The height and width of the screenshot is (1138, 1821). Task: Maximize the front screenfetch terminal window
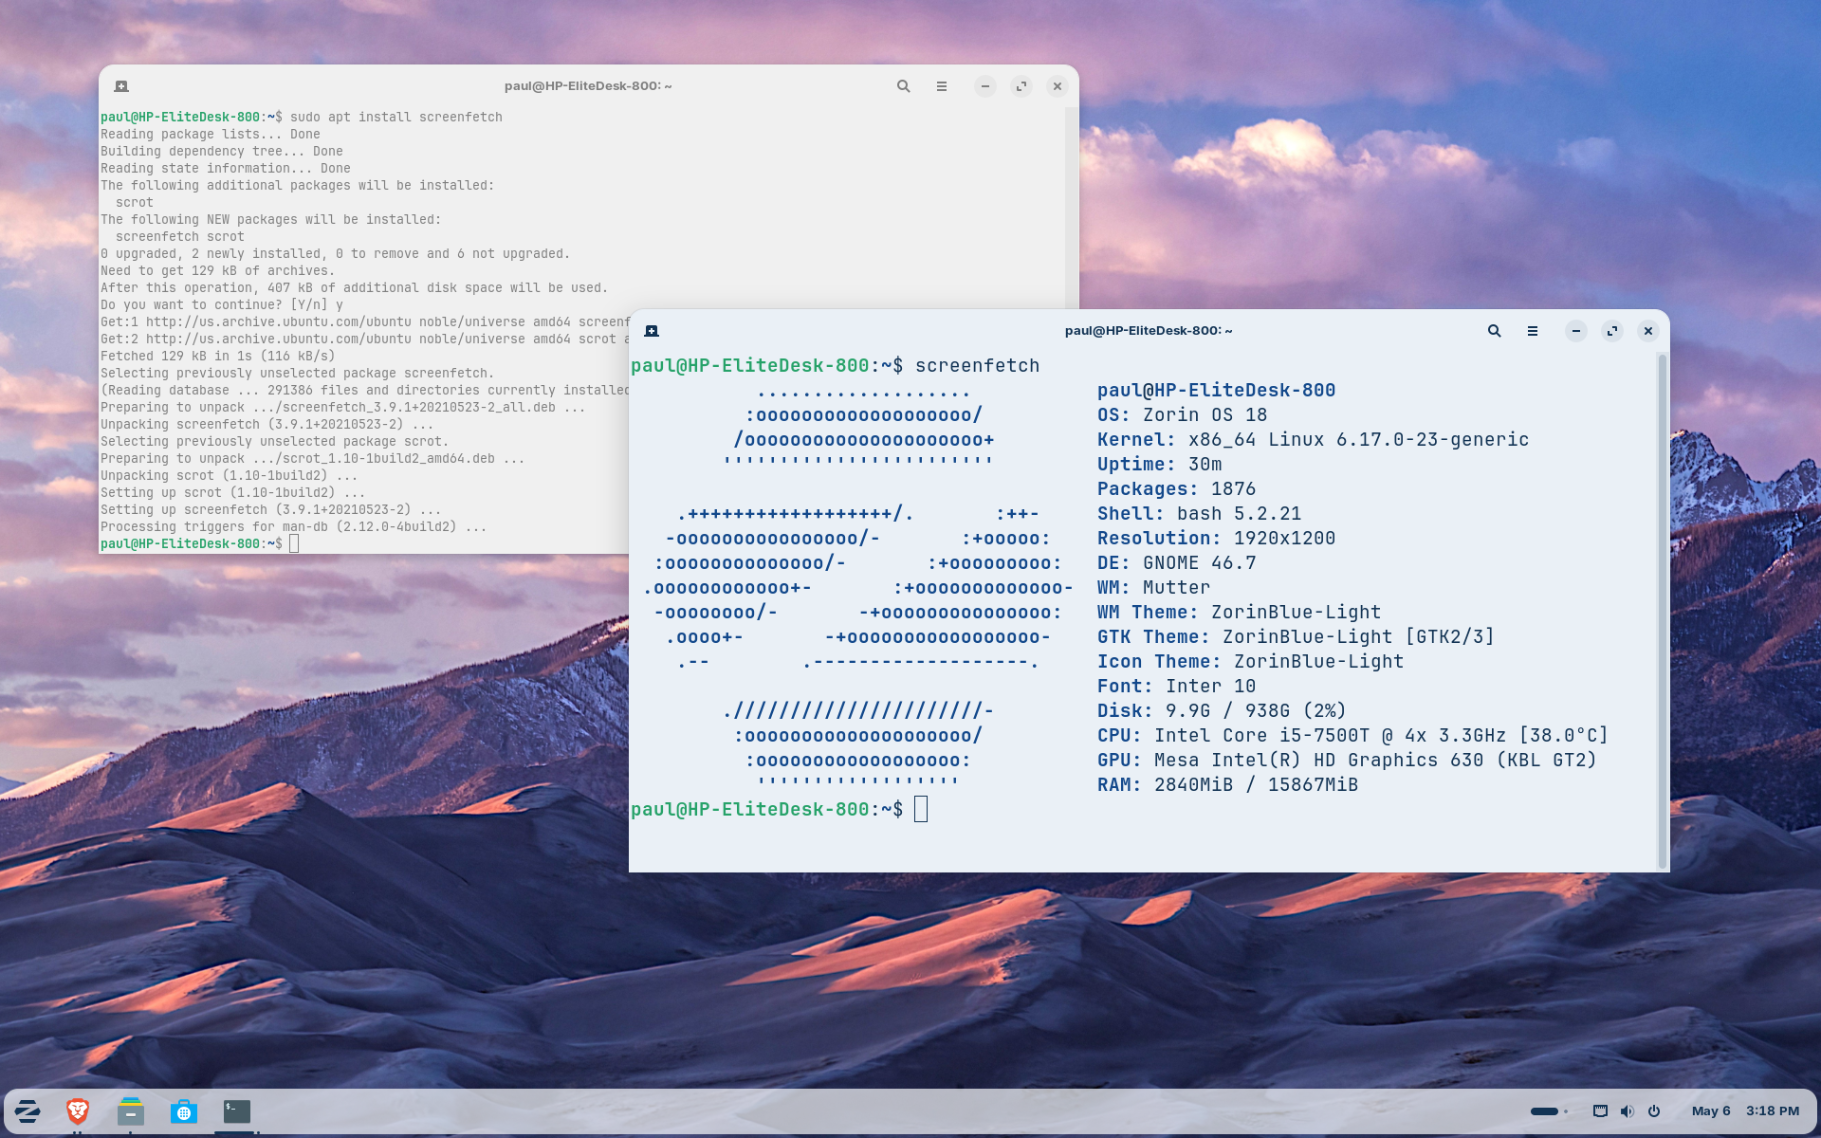point(1612,331)
